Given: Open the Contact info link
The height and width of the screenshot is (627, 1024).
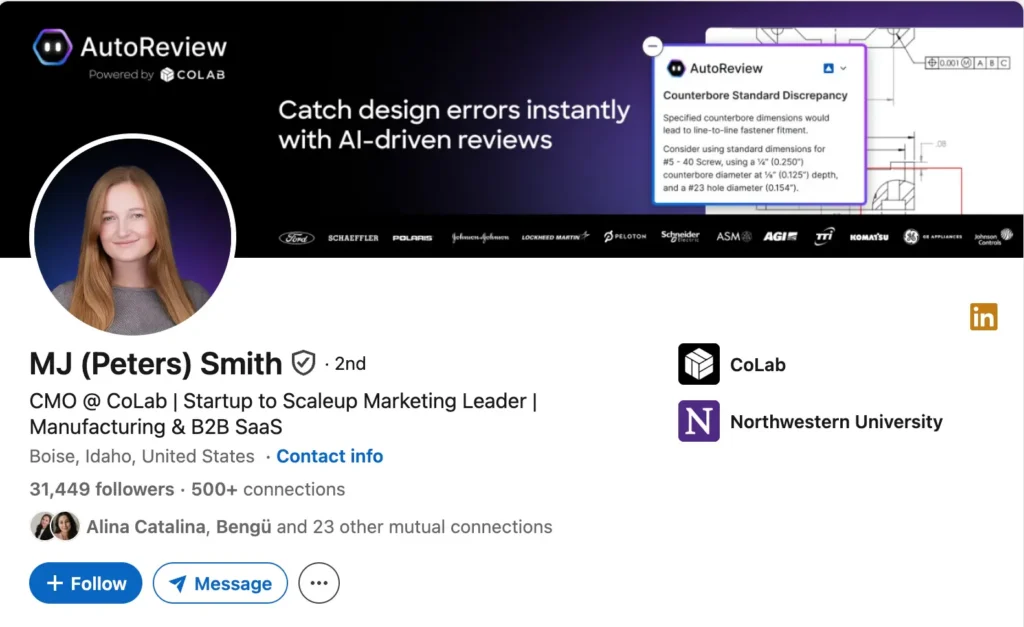Looking at the screenshot, I should (330, 456).
